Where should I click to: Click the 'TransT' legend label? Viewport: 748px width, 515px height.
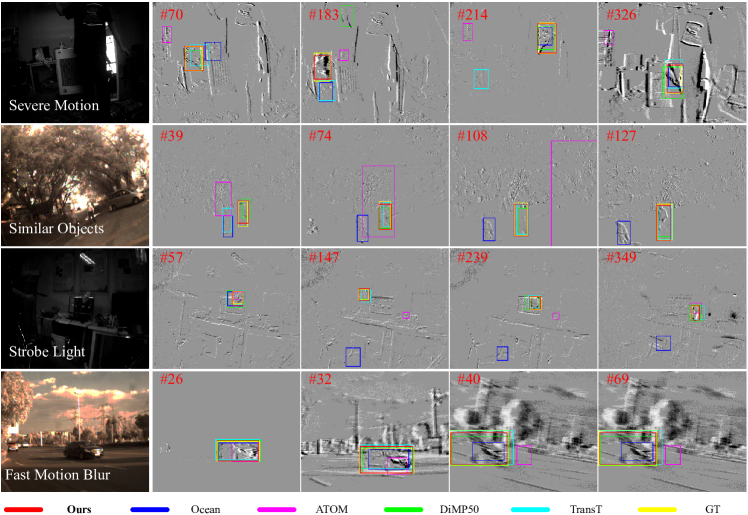click(586, 509)
